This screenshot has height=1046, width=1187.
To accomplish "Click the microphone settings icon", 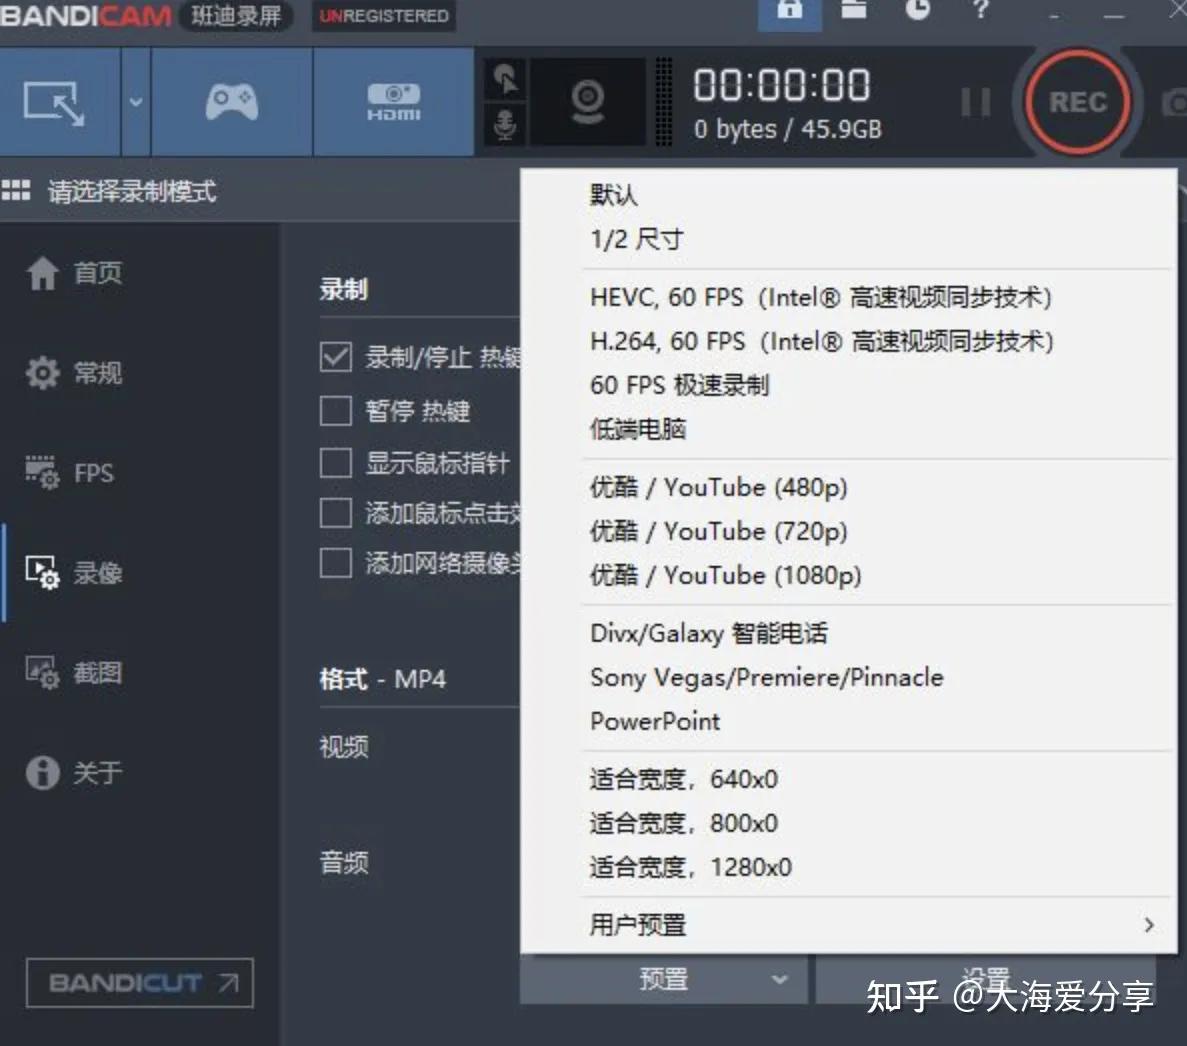I will 507,125.
